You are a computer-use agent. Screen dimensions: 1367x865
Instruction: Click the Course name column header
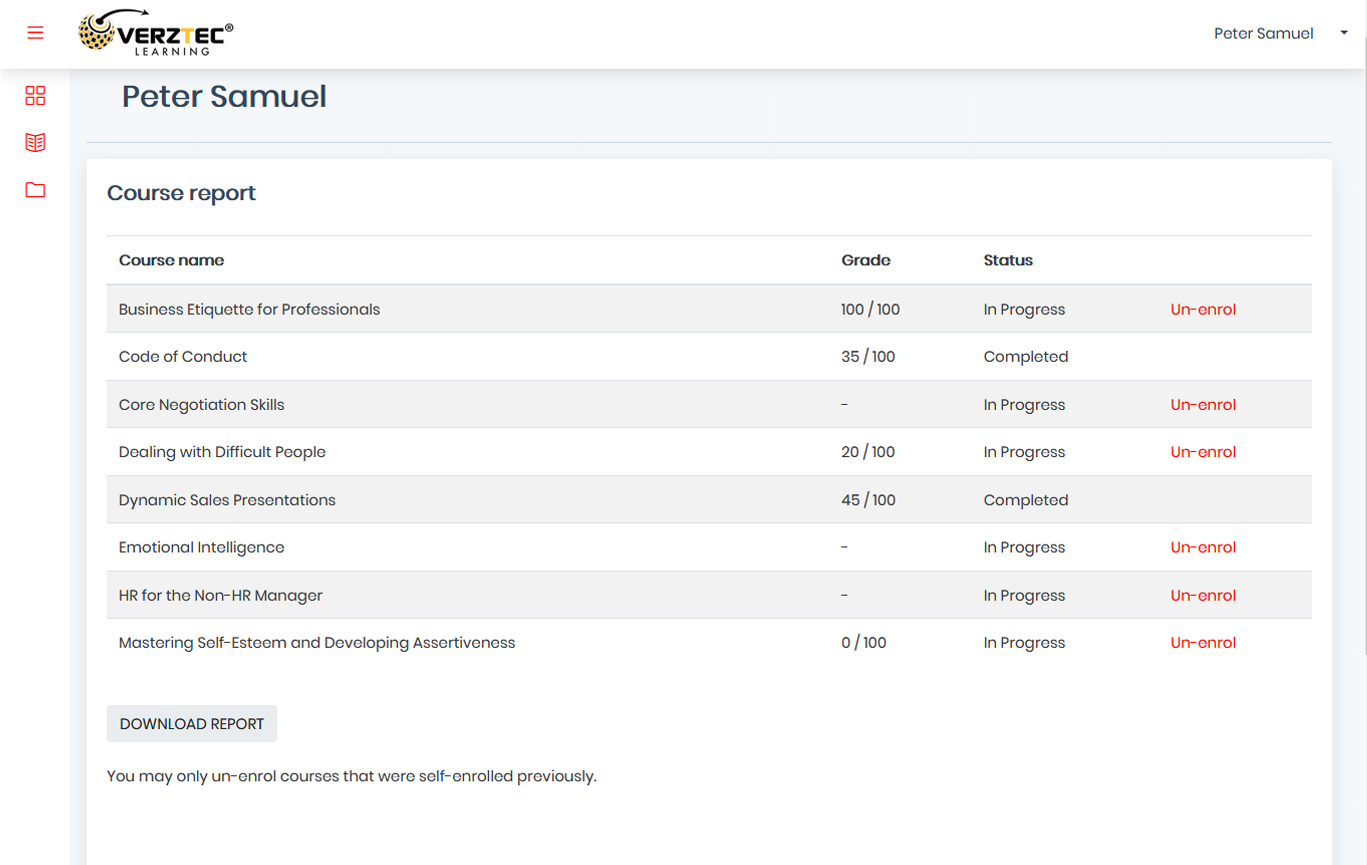click(171, 260)
